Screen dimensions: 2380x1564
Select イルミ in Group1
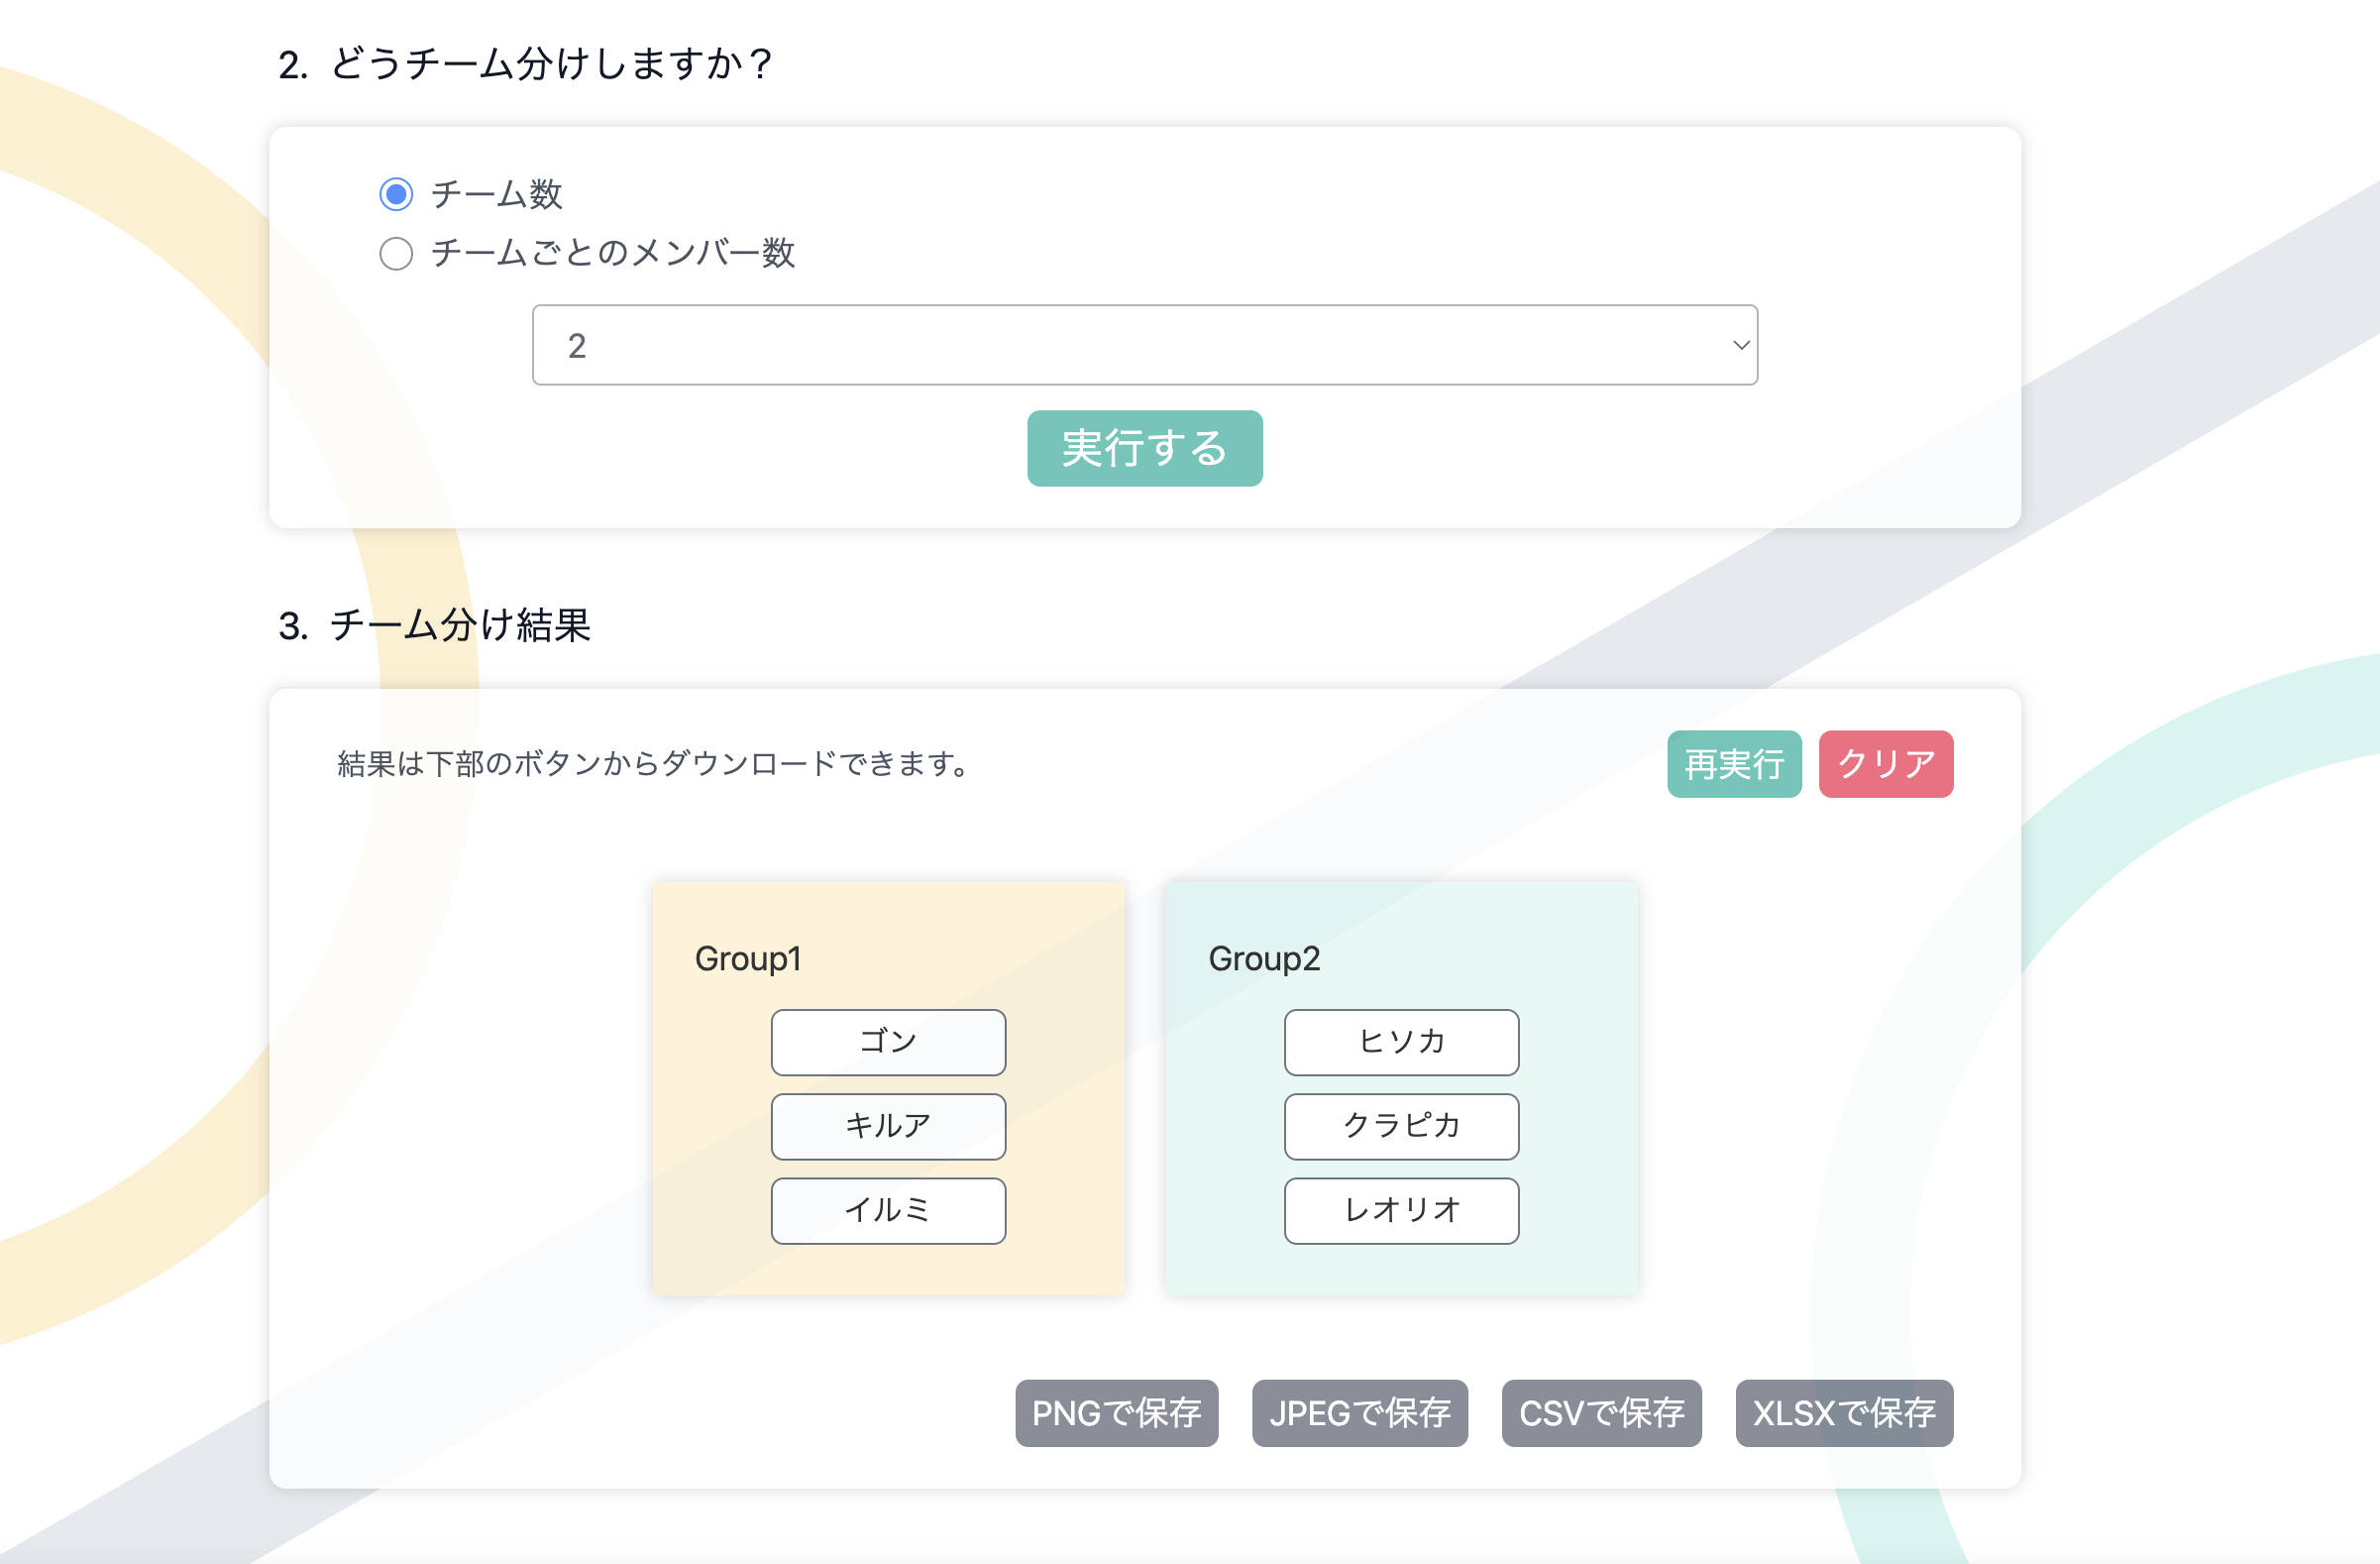point(887,1210)
